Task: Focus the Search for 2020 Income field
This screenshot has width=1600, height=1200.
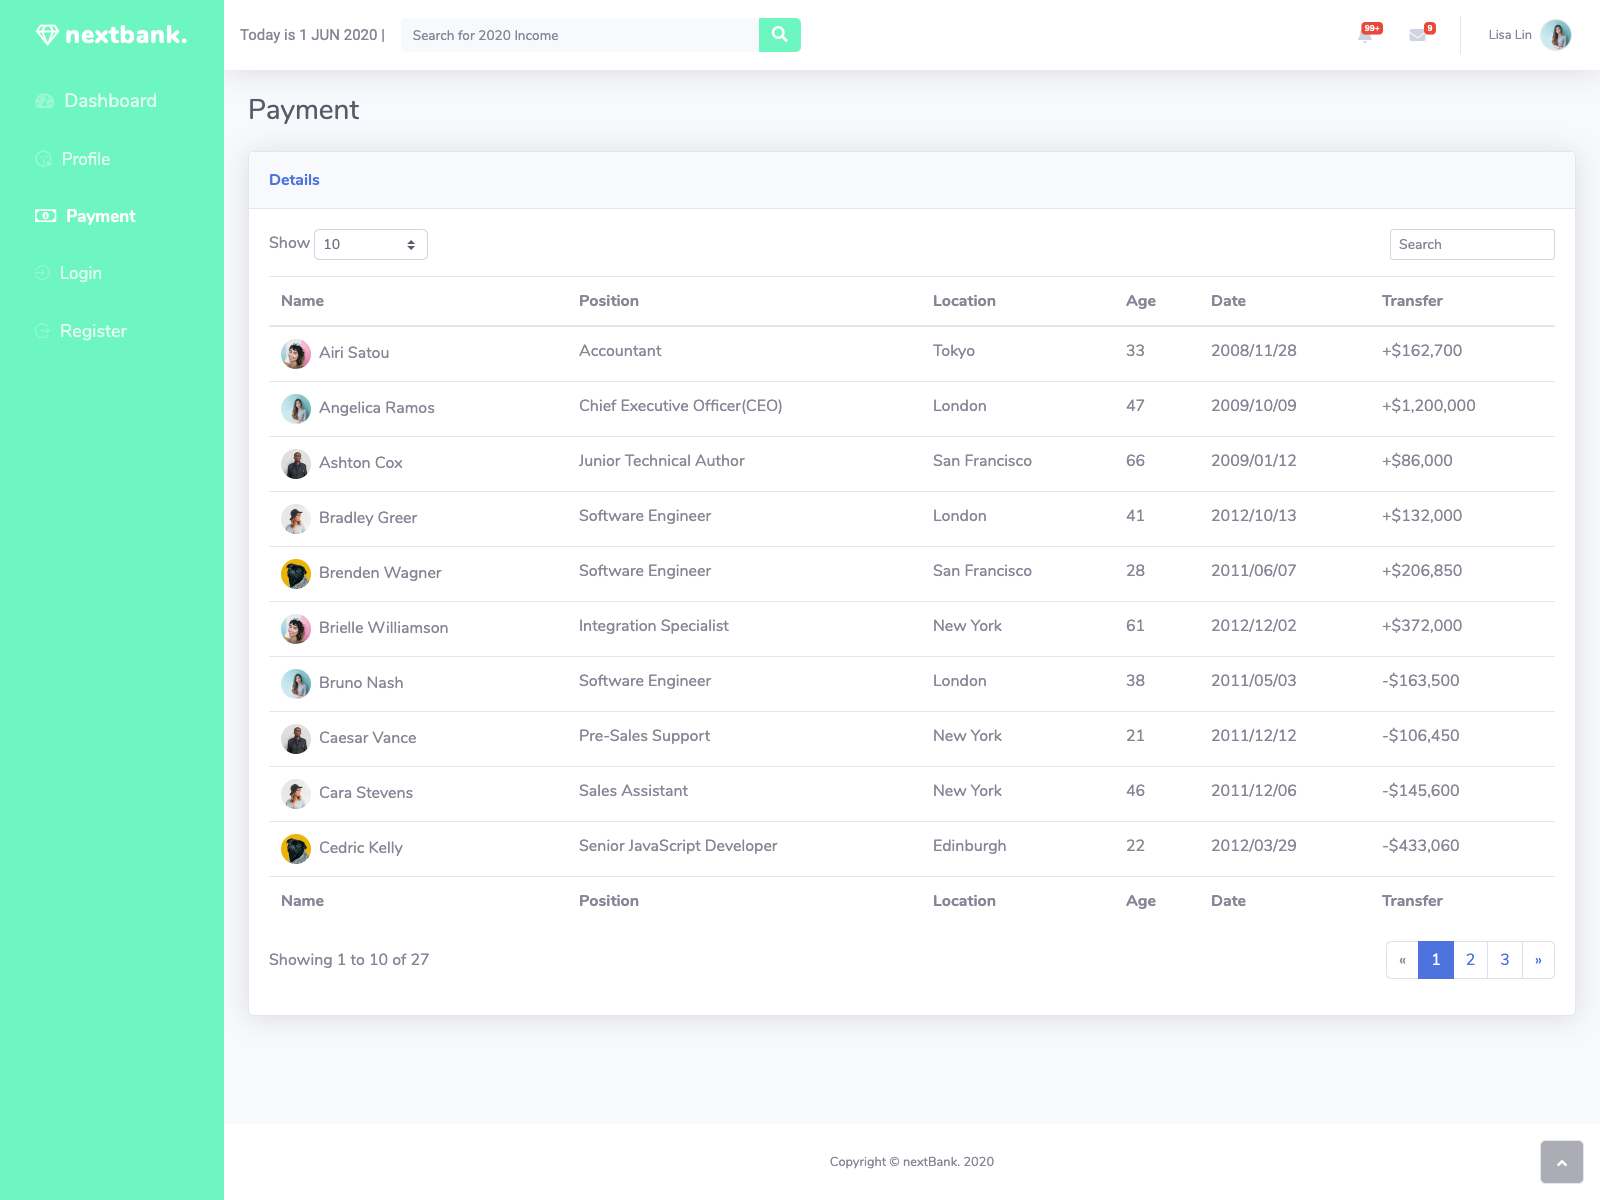Action: pos(580,35)
